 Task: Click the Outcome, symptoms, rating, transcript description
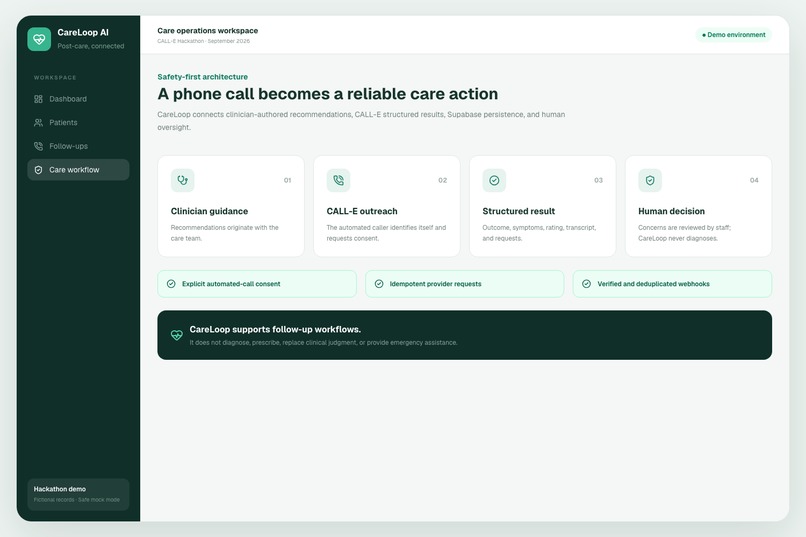(539, 233)
